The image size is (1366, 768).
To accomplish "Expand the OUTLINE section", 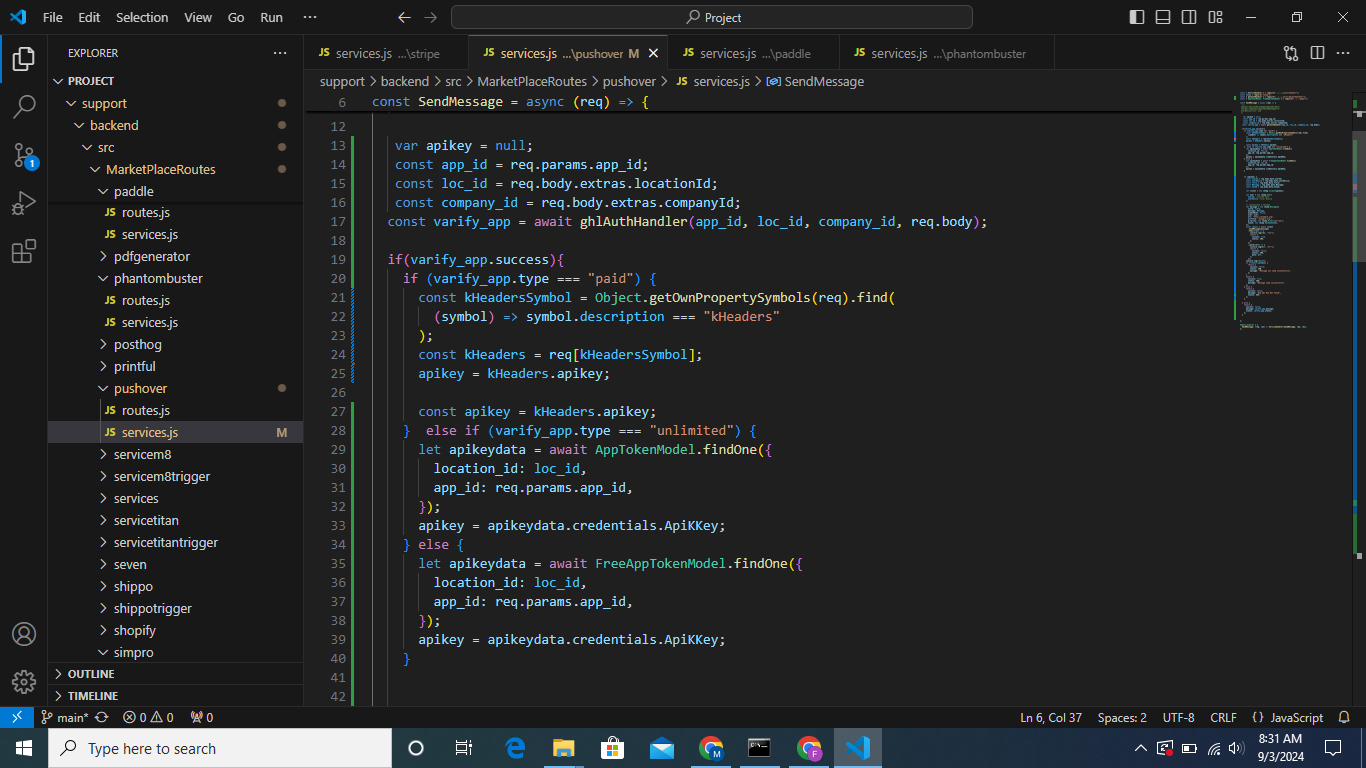I will [90, 674].
